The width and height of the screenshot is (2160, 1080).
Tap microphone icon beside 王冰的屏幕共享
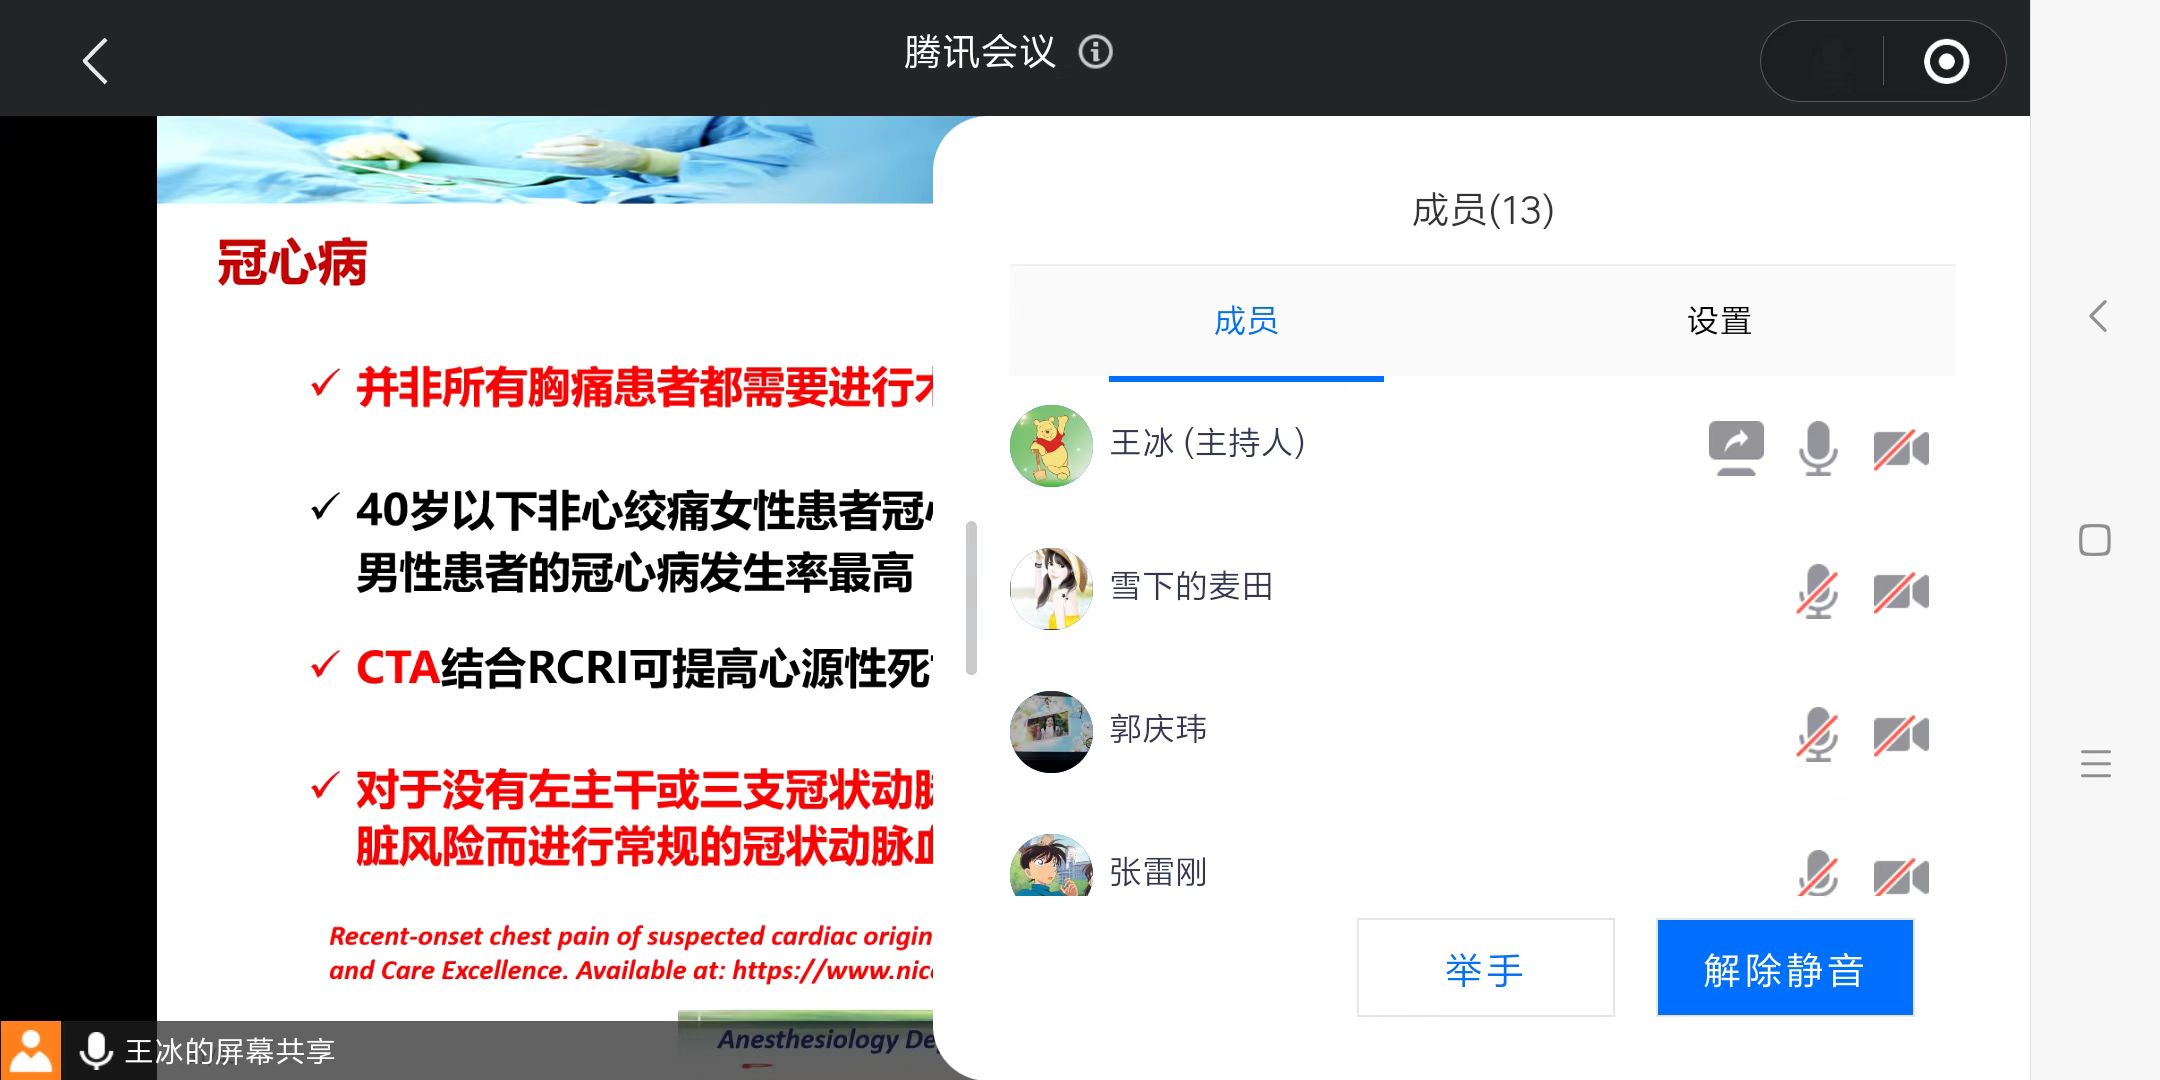pyautogui.click(x=96, y=1051)
